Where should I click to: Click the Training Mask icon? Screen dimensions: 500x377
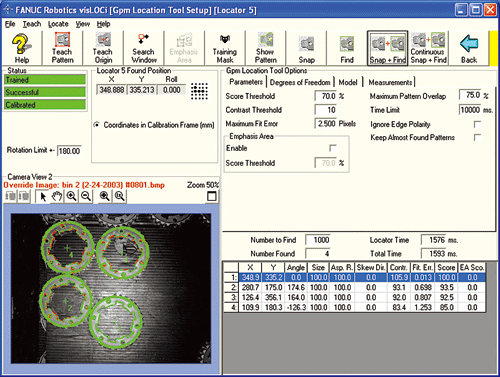pos(225,48)
